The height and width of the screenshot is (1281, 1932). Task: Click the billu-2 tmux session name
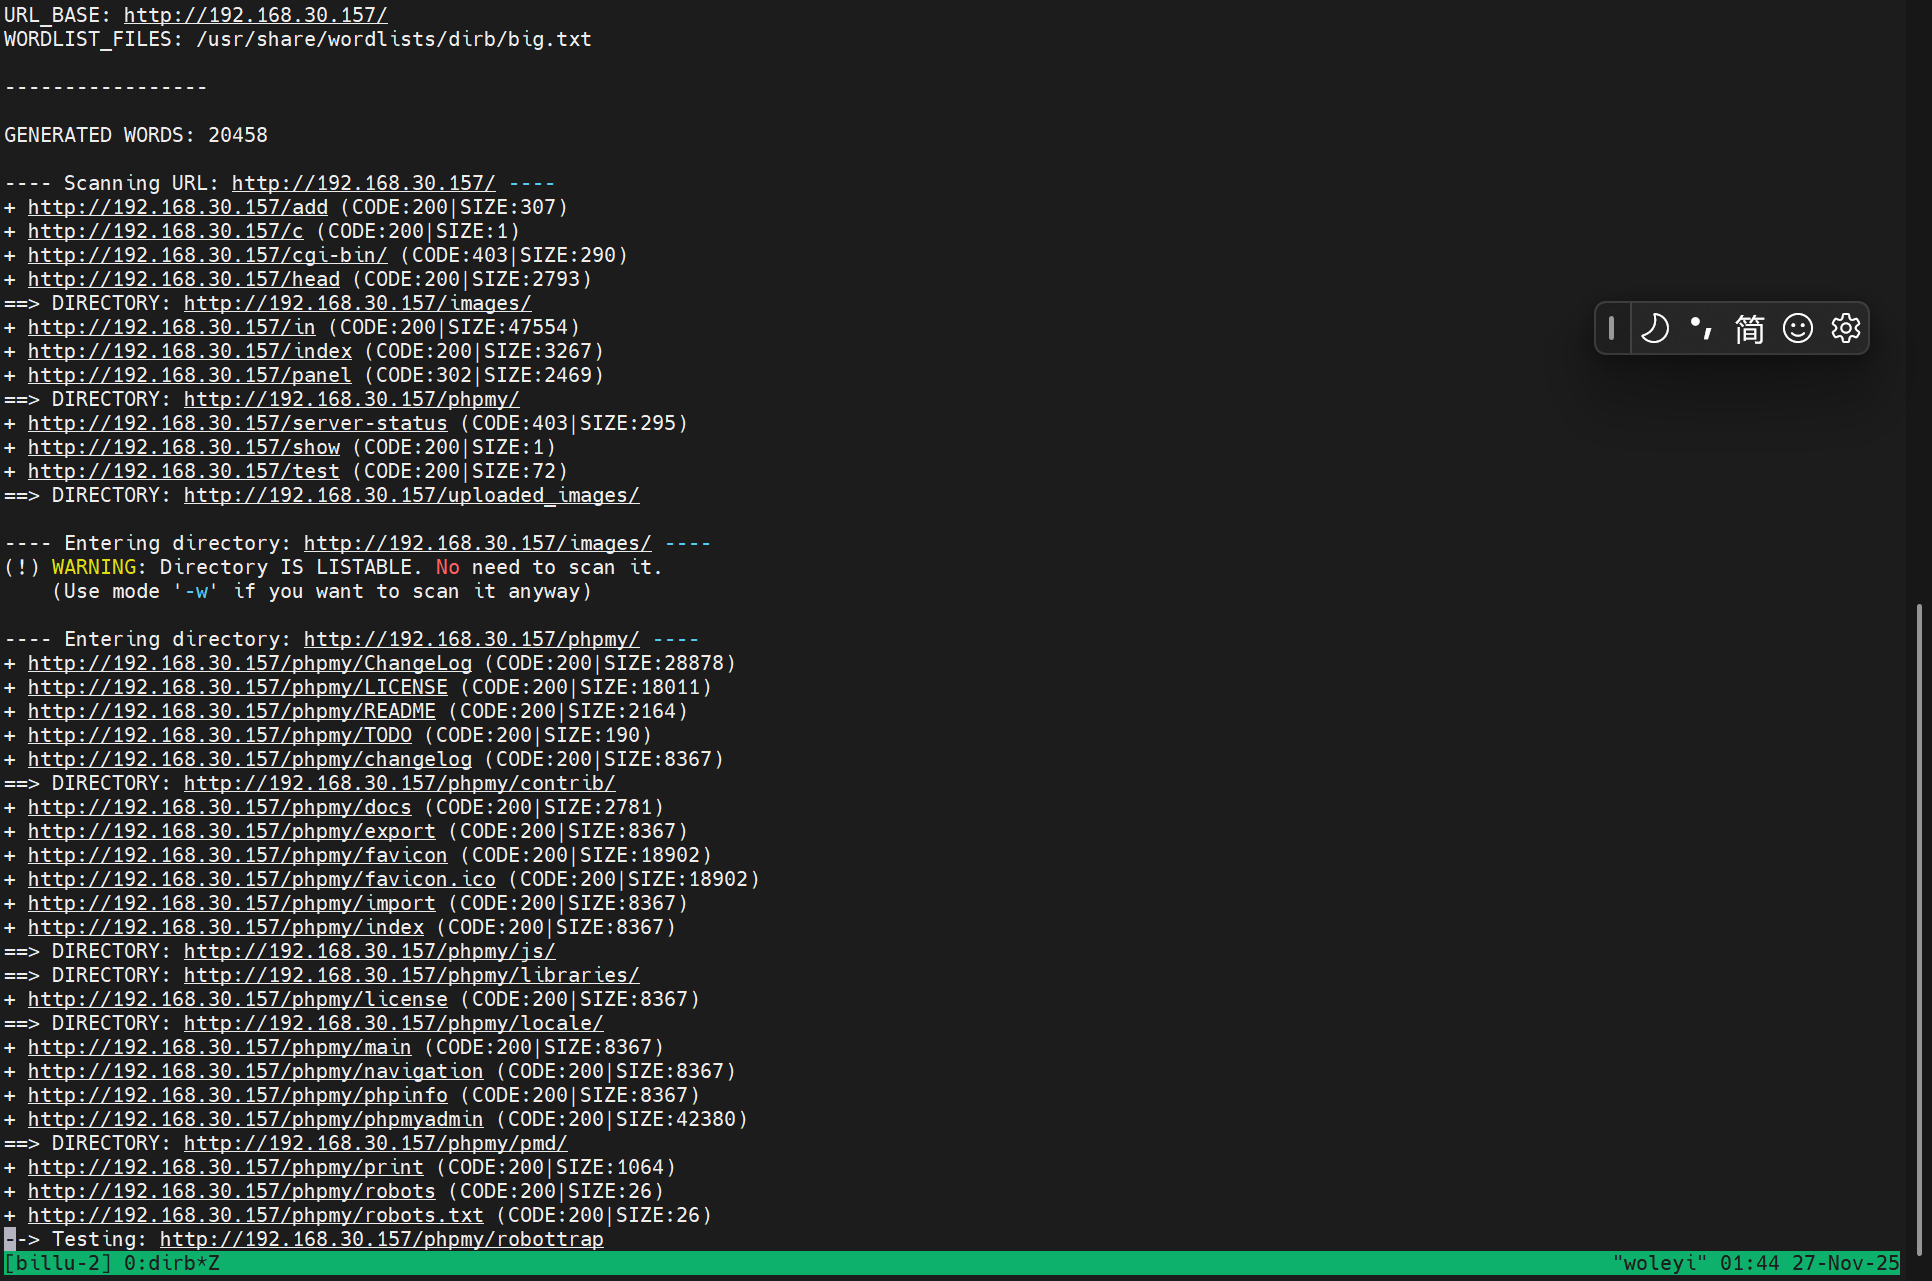click(58, 1263)
